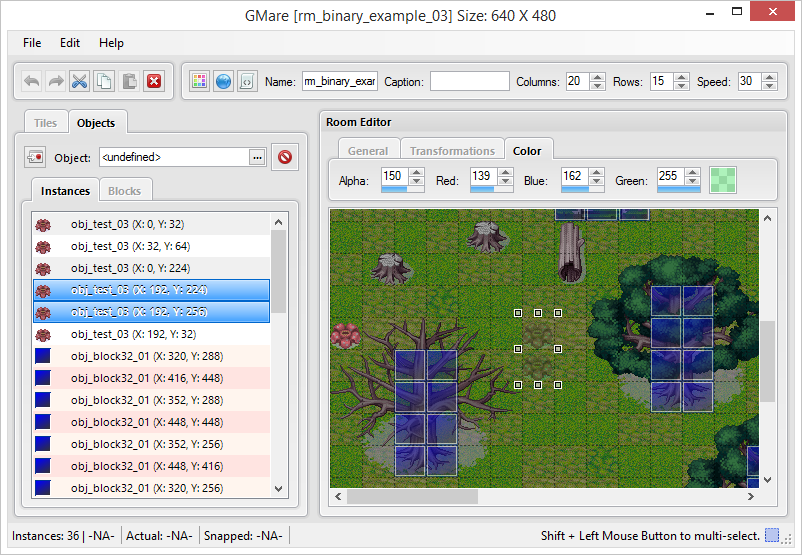Open the Instances tab
Screen dimensions: 802x555
coord(65,191)
